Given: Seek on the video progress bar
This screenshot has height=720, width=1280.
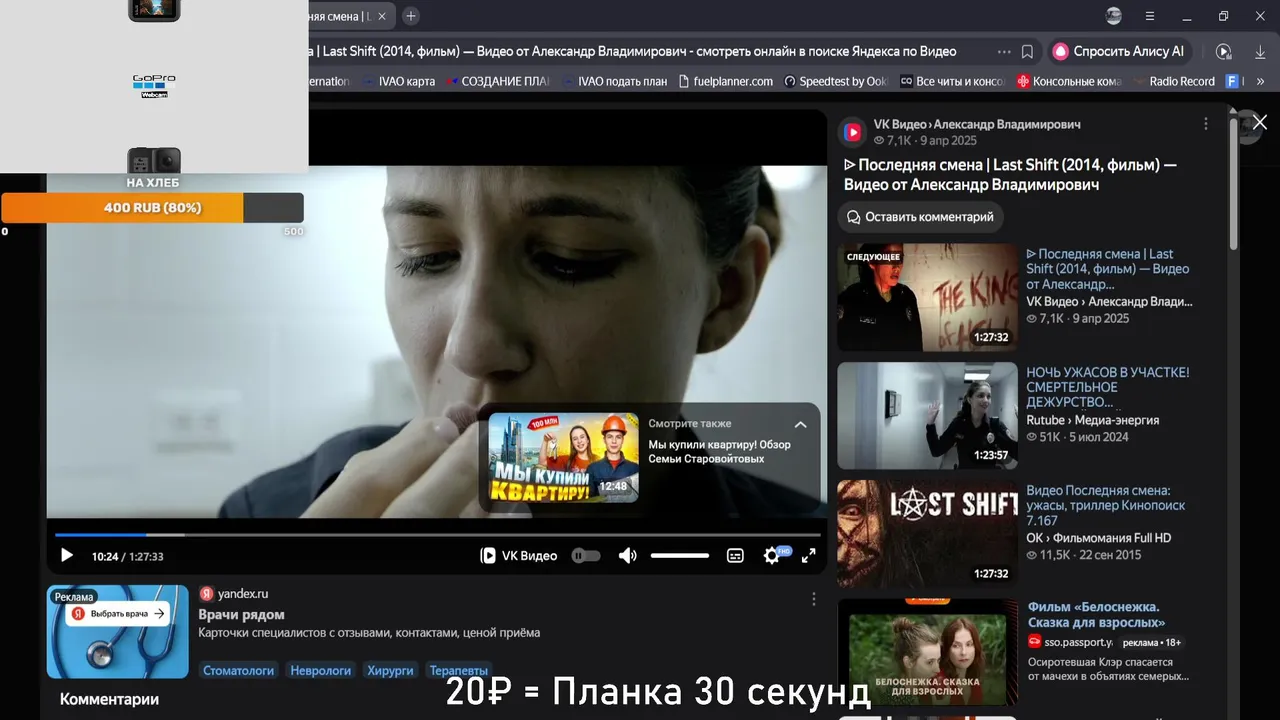Looking at the screenshot, I should (x=437, y=535).
